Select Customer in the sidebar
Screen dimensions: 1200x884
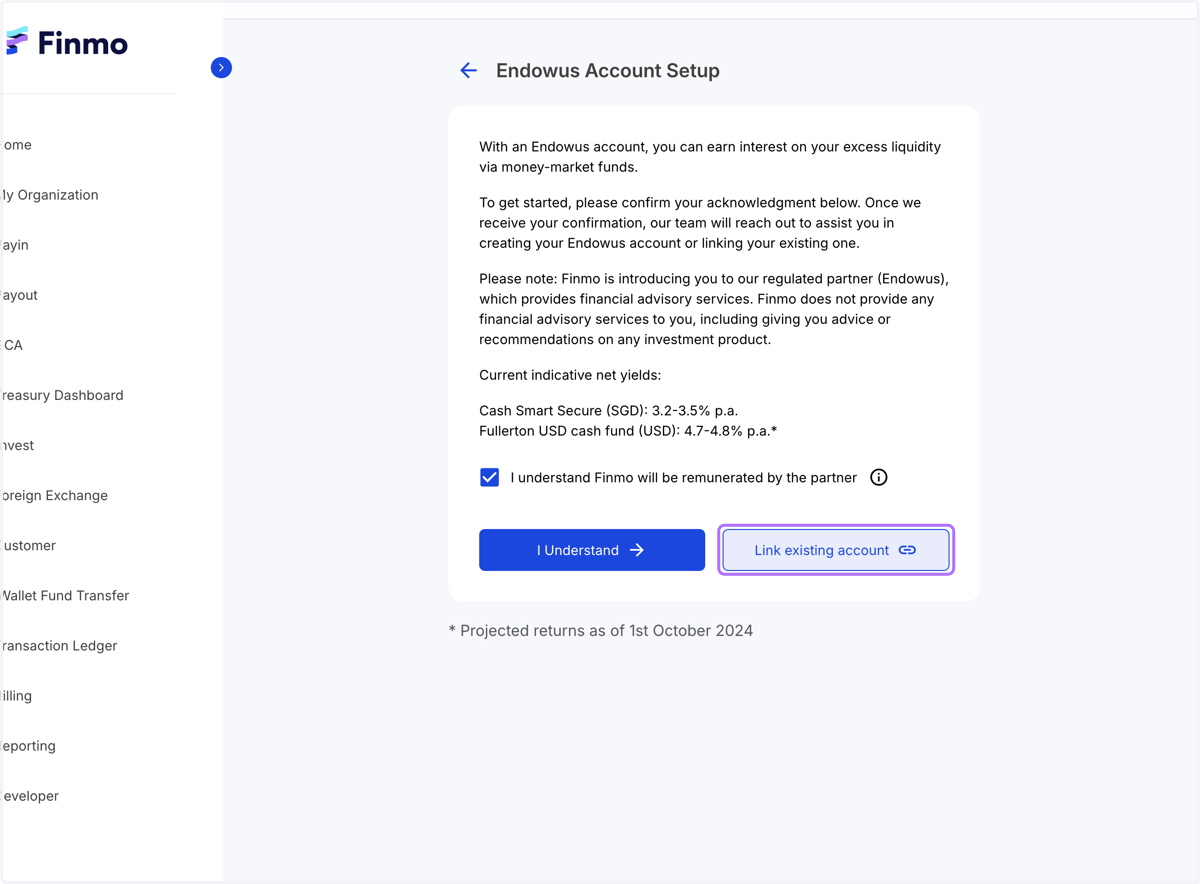pyautogui.click(x=28, y=545)
